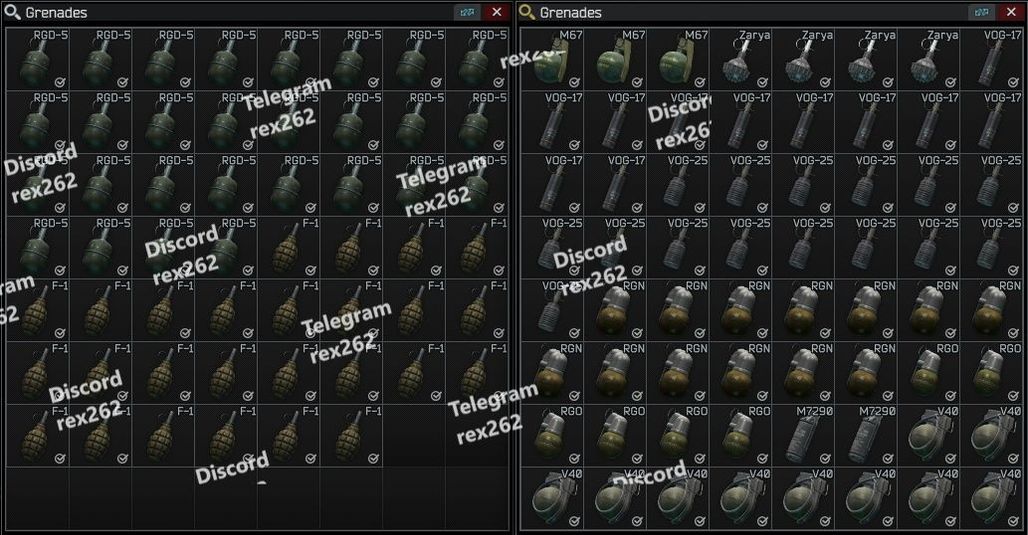Pick the M7290 grenade adjacent to the V40
This screenshot has width=1028, height=535.
[x=865, y=435]
